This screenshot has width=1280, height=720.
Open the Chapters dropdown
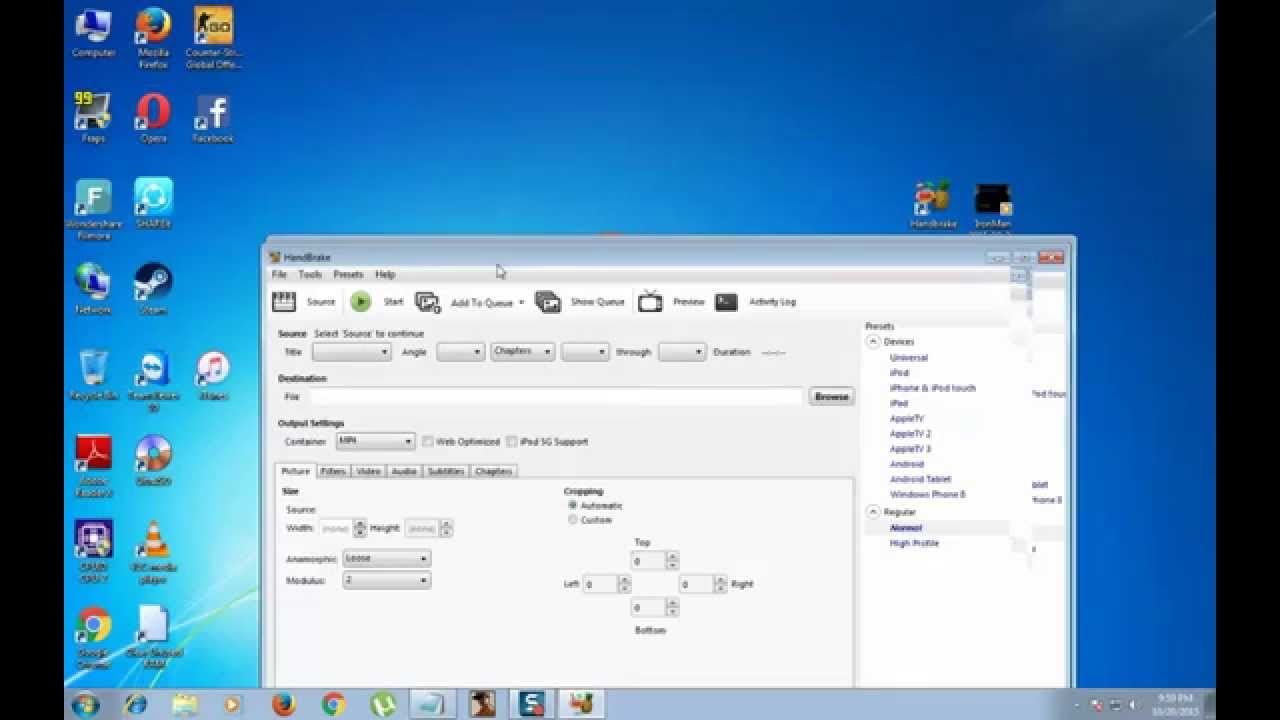click(523, 352)
